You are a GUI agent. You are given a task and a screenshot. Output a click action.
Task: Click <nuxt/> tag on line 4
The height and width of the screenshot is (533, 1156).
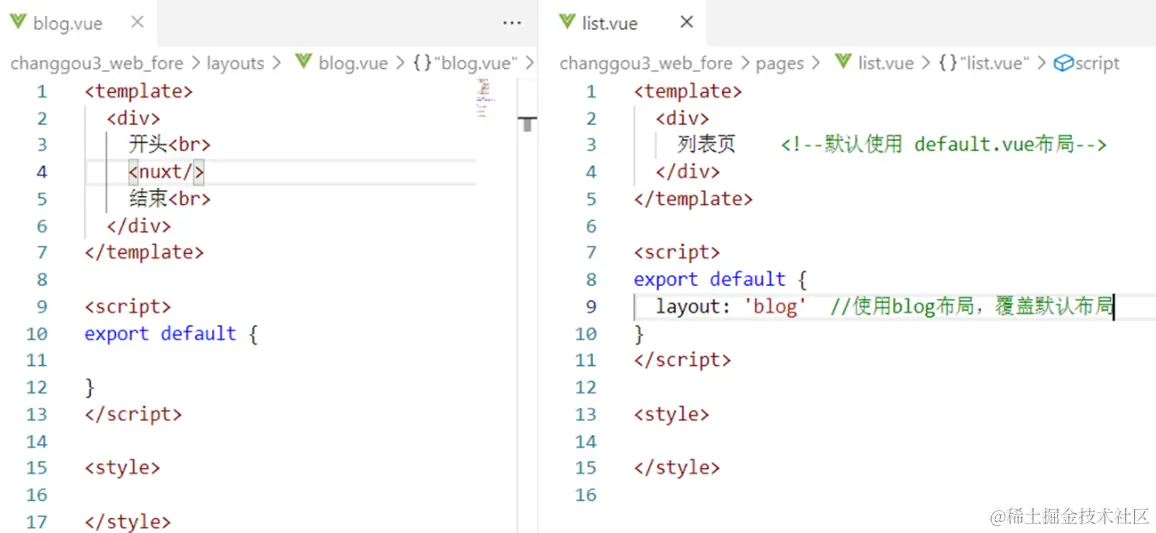point(167,172)
